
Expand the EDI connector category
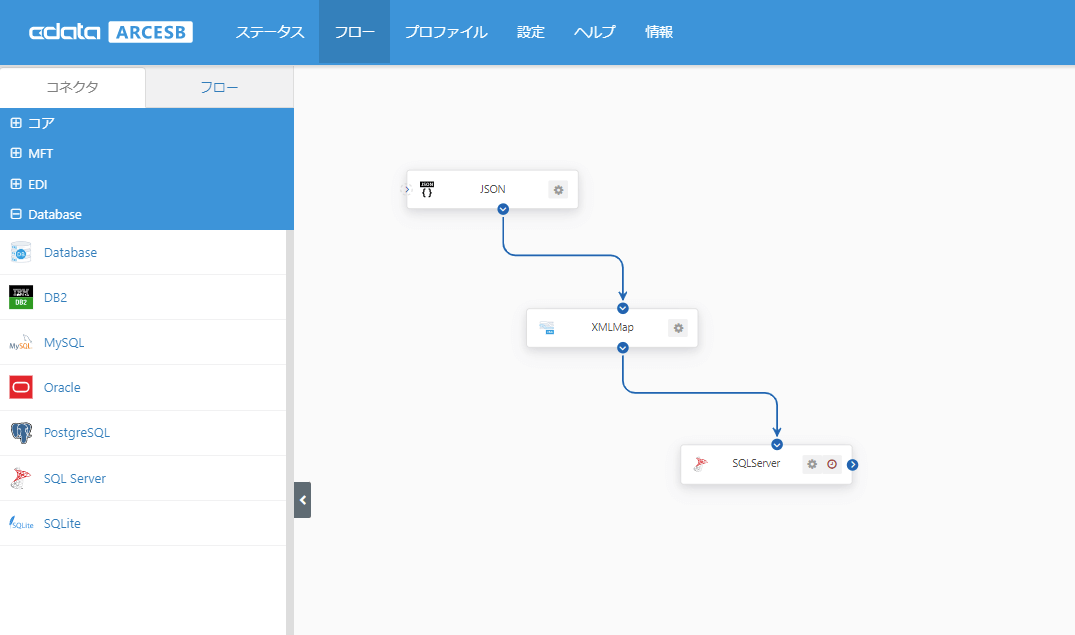tap(16, 184)
